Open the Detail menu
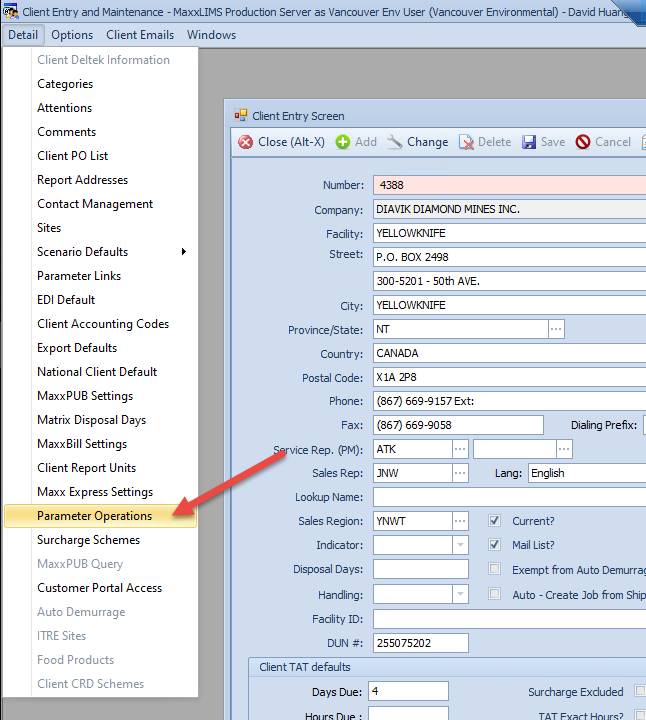646x720 pixels. click(x=23, y=35)
